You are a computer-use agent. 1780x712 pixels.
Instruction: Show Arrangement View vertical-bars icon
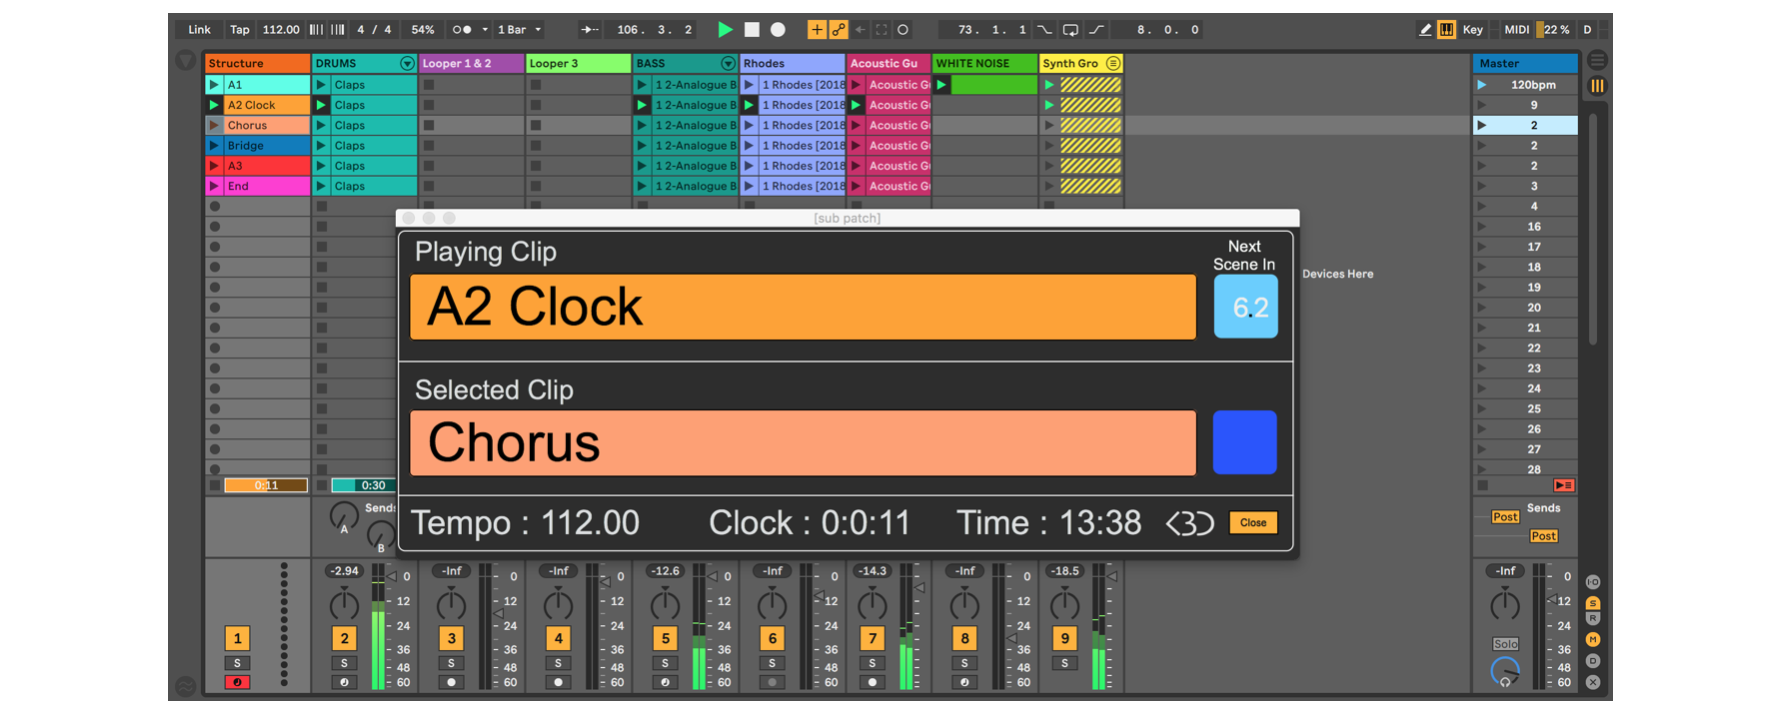(x=1597, y=86)
